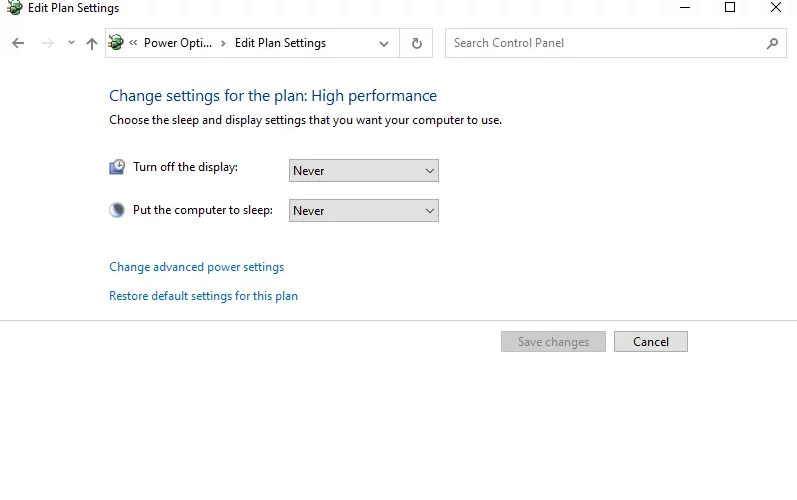
Task: Maximize the Edit Plan Settings window
Action: tap(730, 7)
